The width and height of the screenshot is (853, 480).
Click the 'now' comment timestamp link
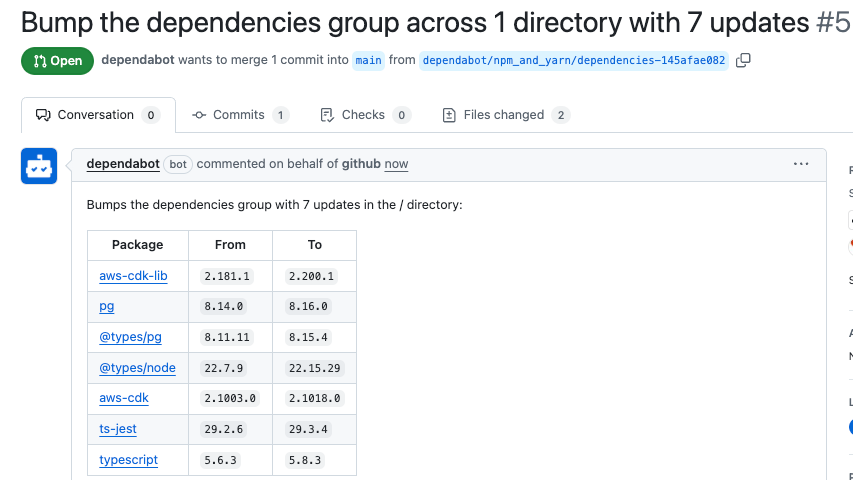point(396,164)
